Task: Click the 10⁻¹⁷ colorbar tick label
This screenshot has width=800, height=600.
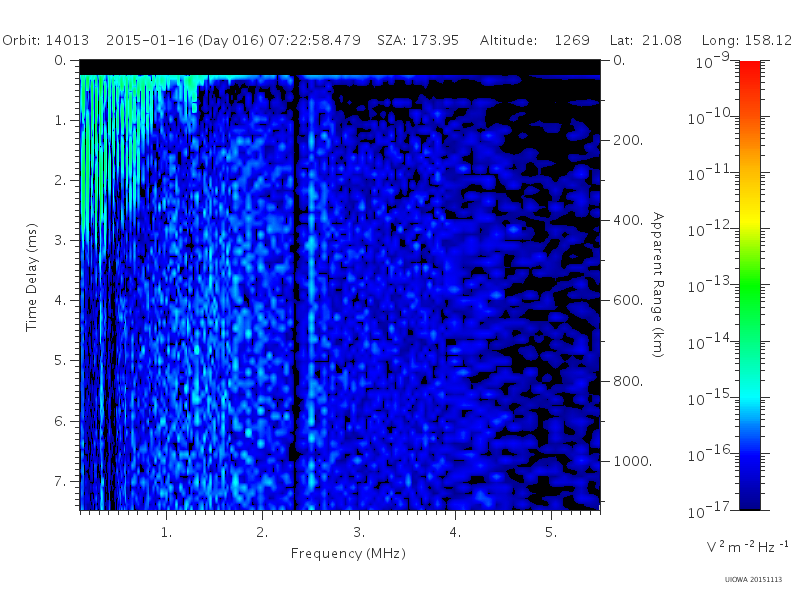Action: [711, 510]
